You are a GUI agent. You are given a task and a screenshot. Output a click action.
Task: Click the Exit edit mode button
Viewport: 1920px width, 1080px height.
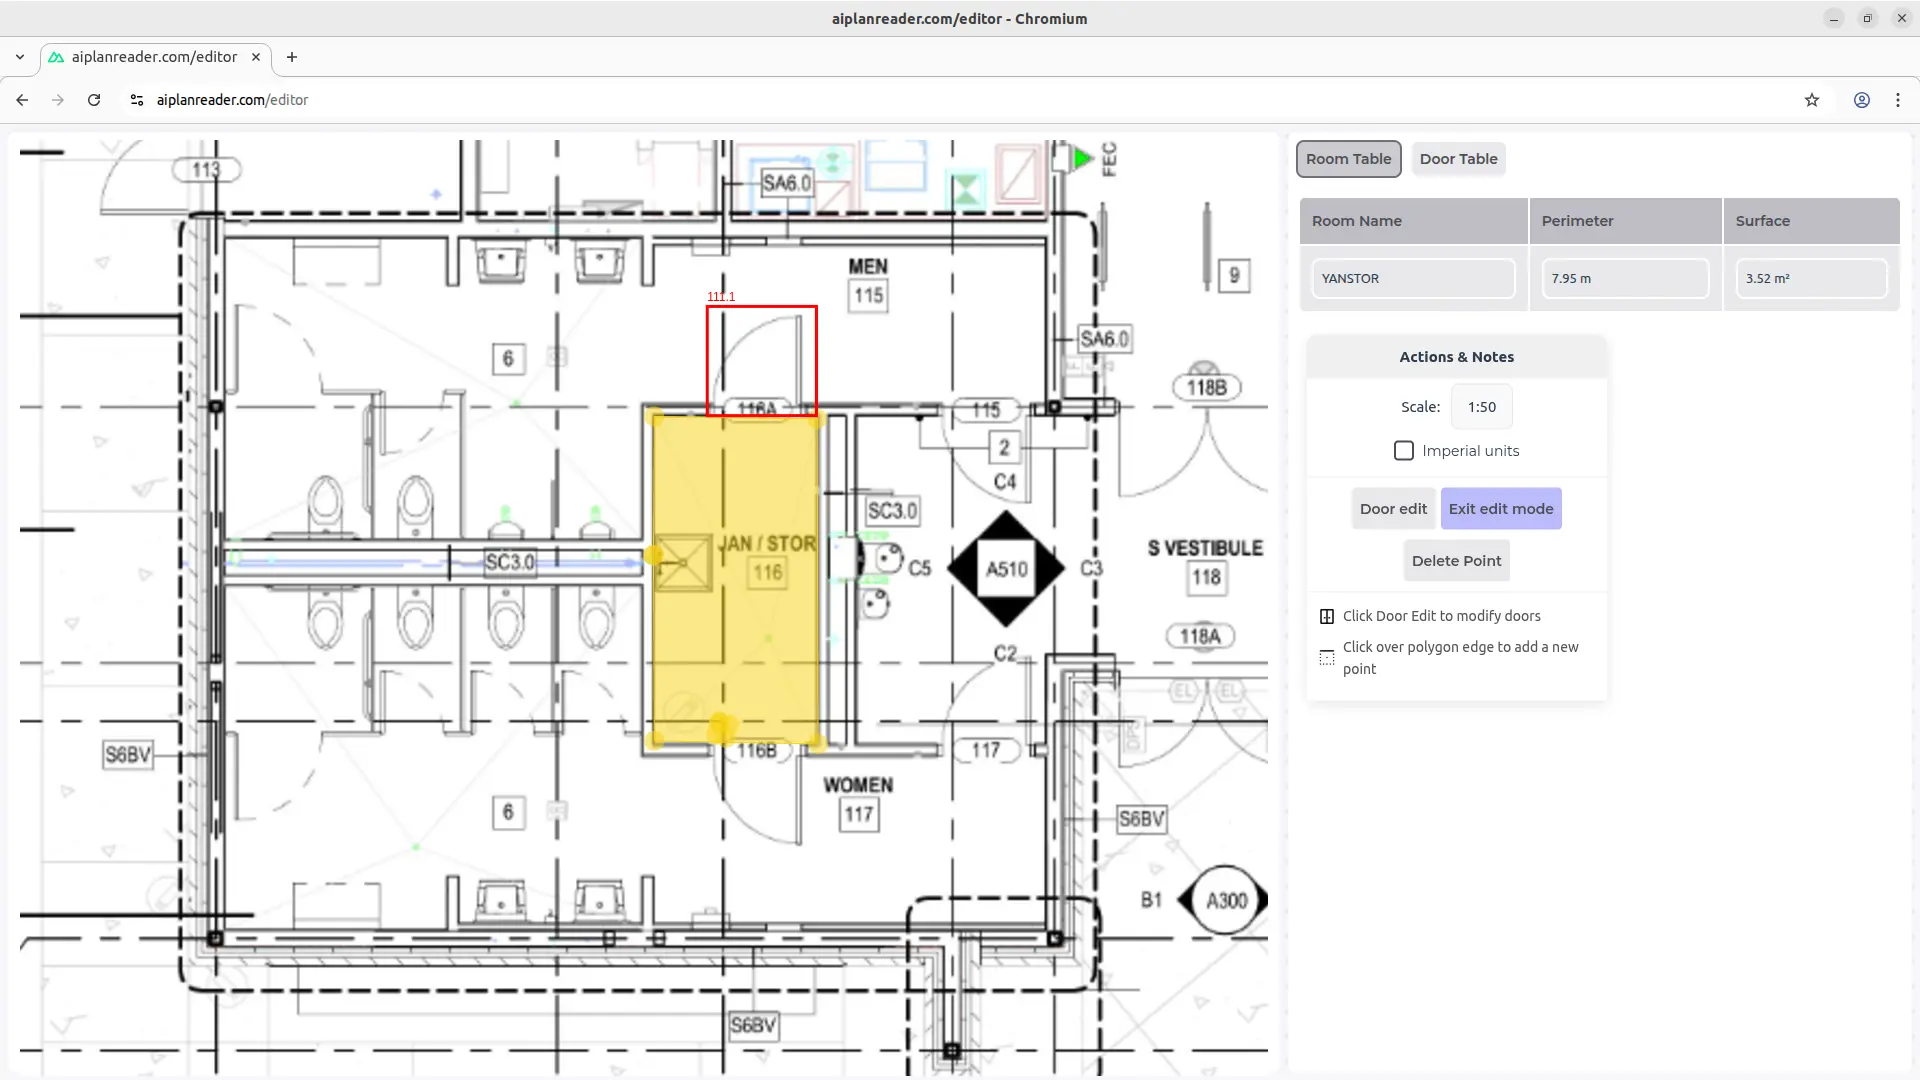pos(1500,509)
